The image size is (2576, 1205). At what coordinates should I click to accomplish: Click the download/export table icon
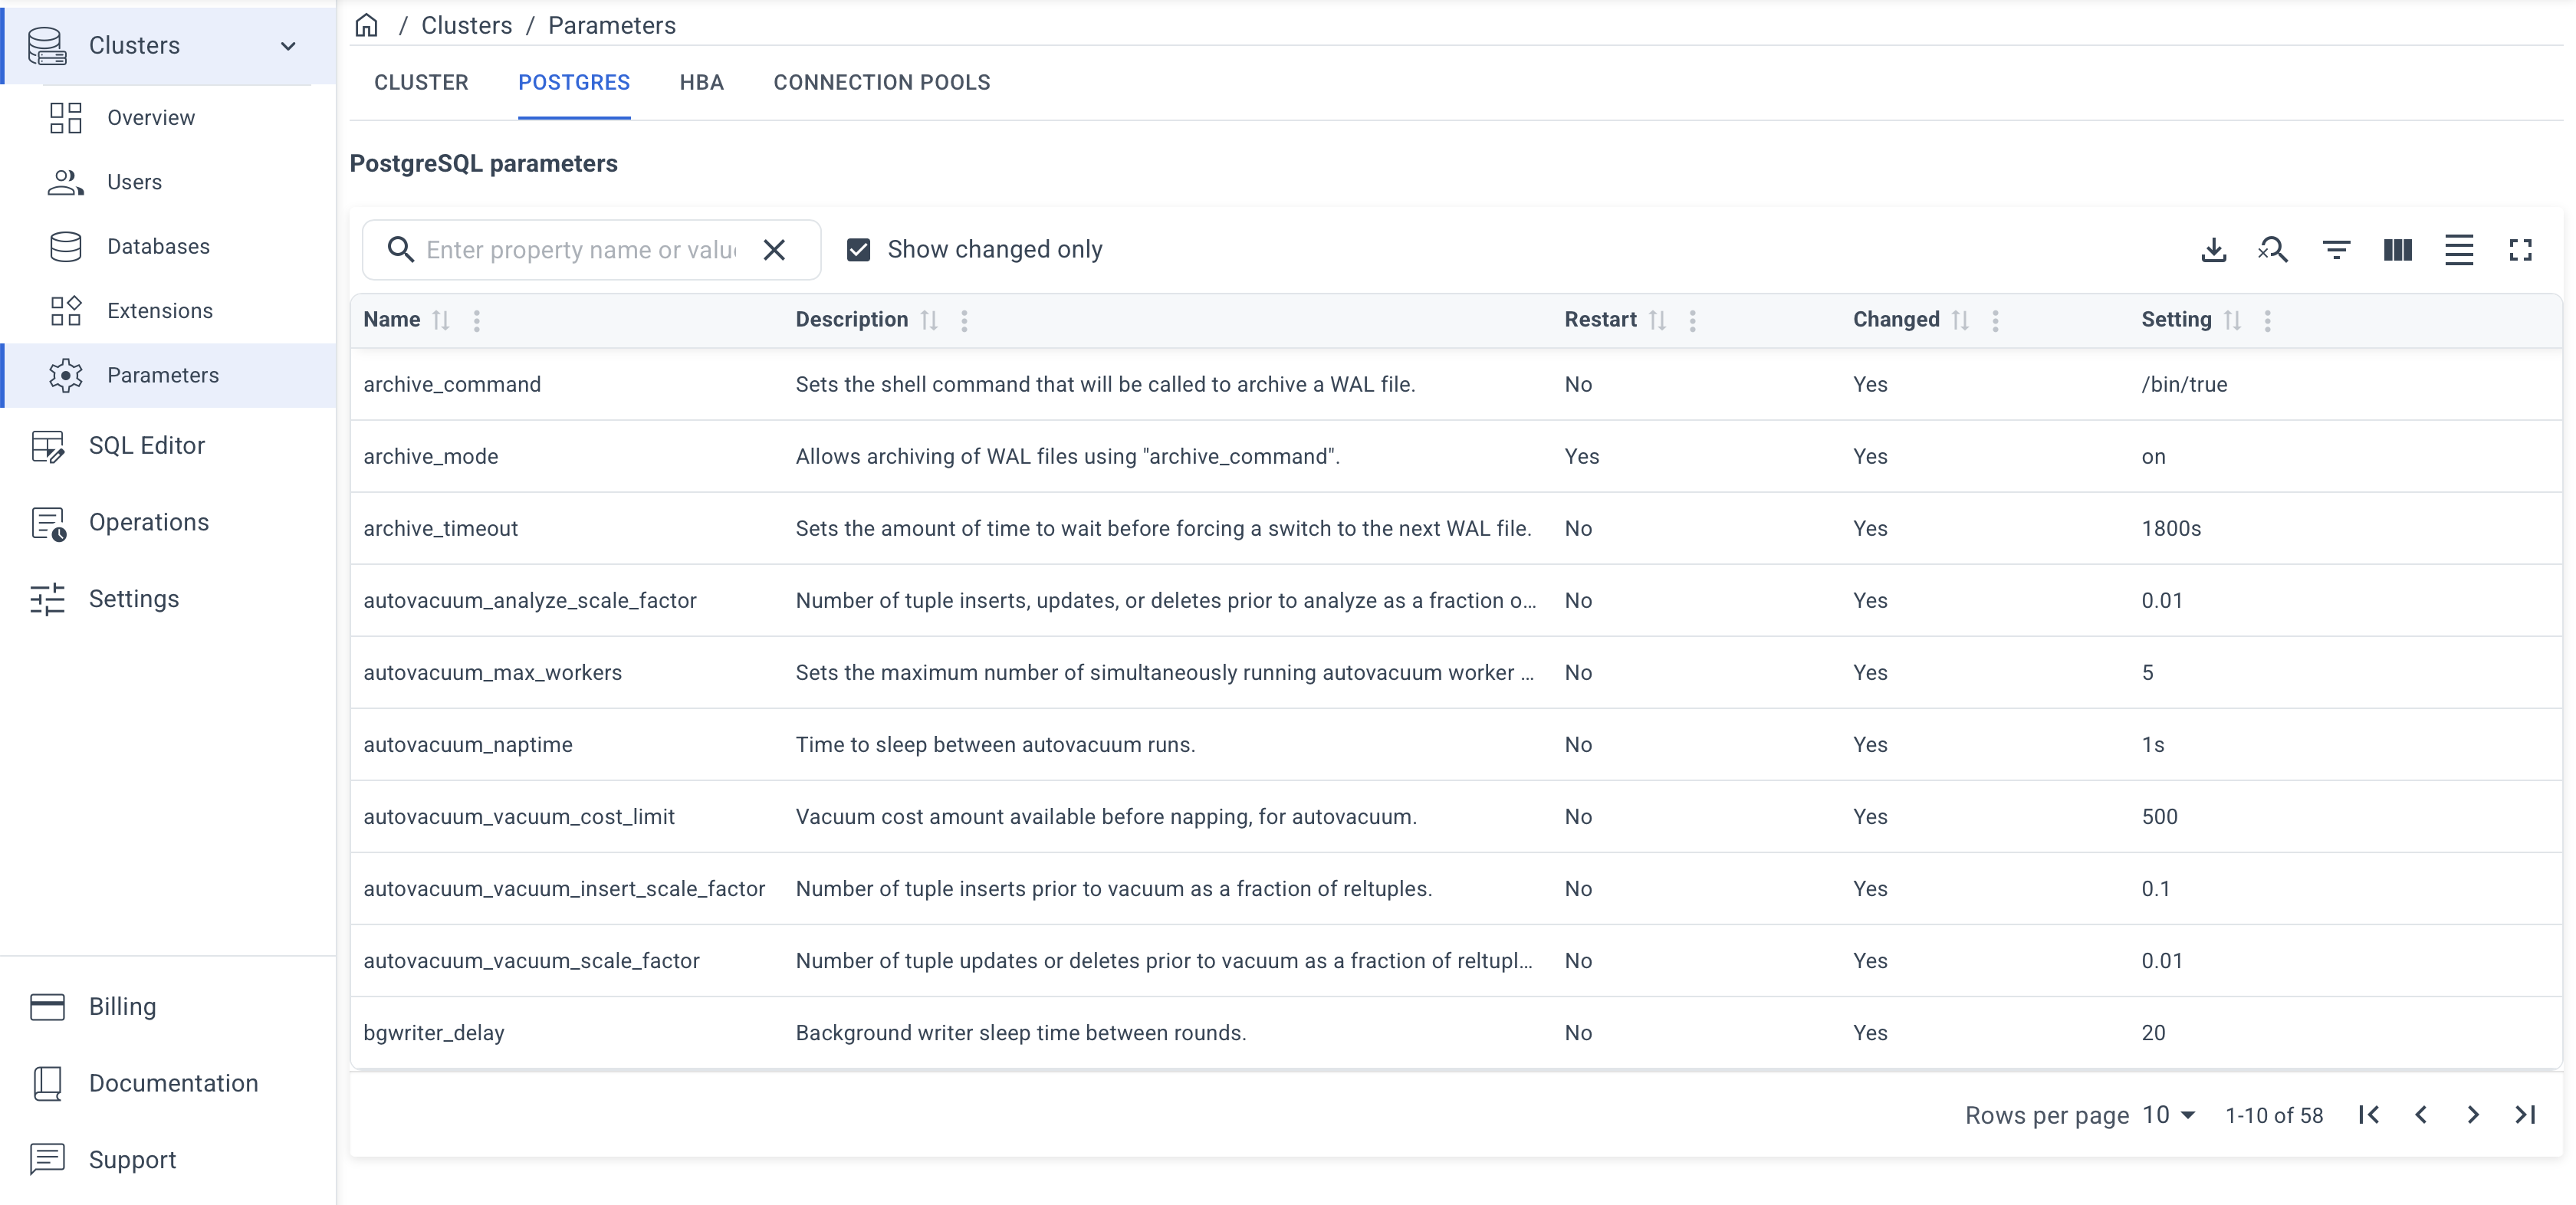(2213, 250)
